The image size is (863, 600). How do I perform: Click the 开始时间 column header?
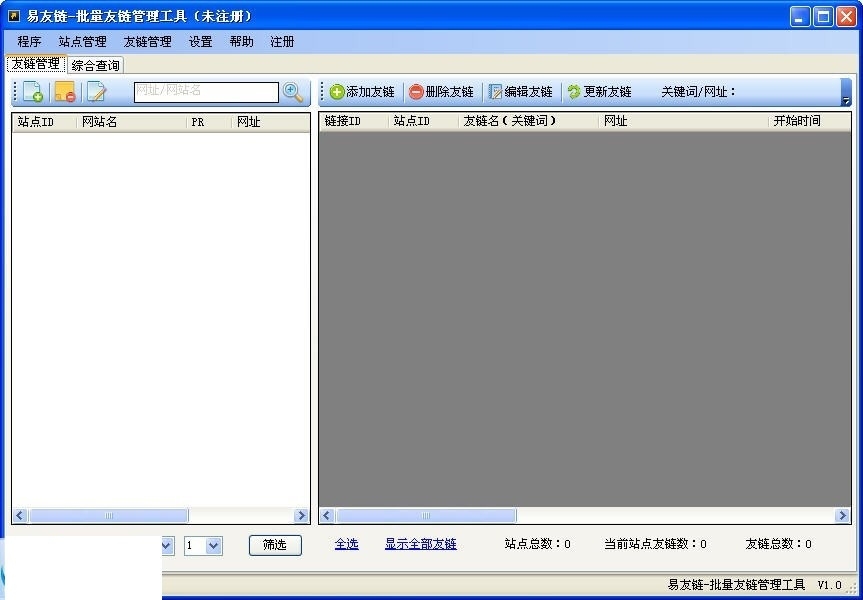click(809, 121)
